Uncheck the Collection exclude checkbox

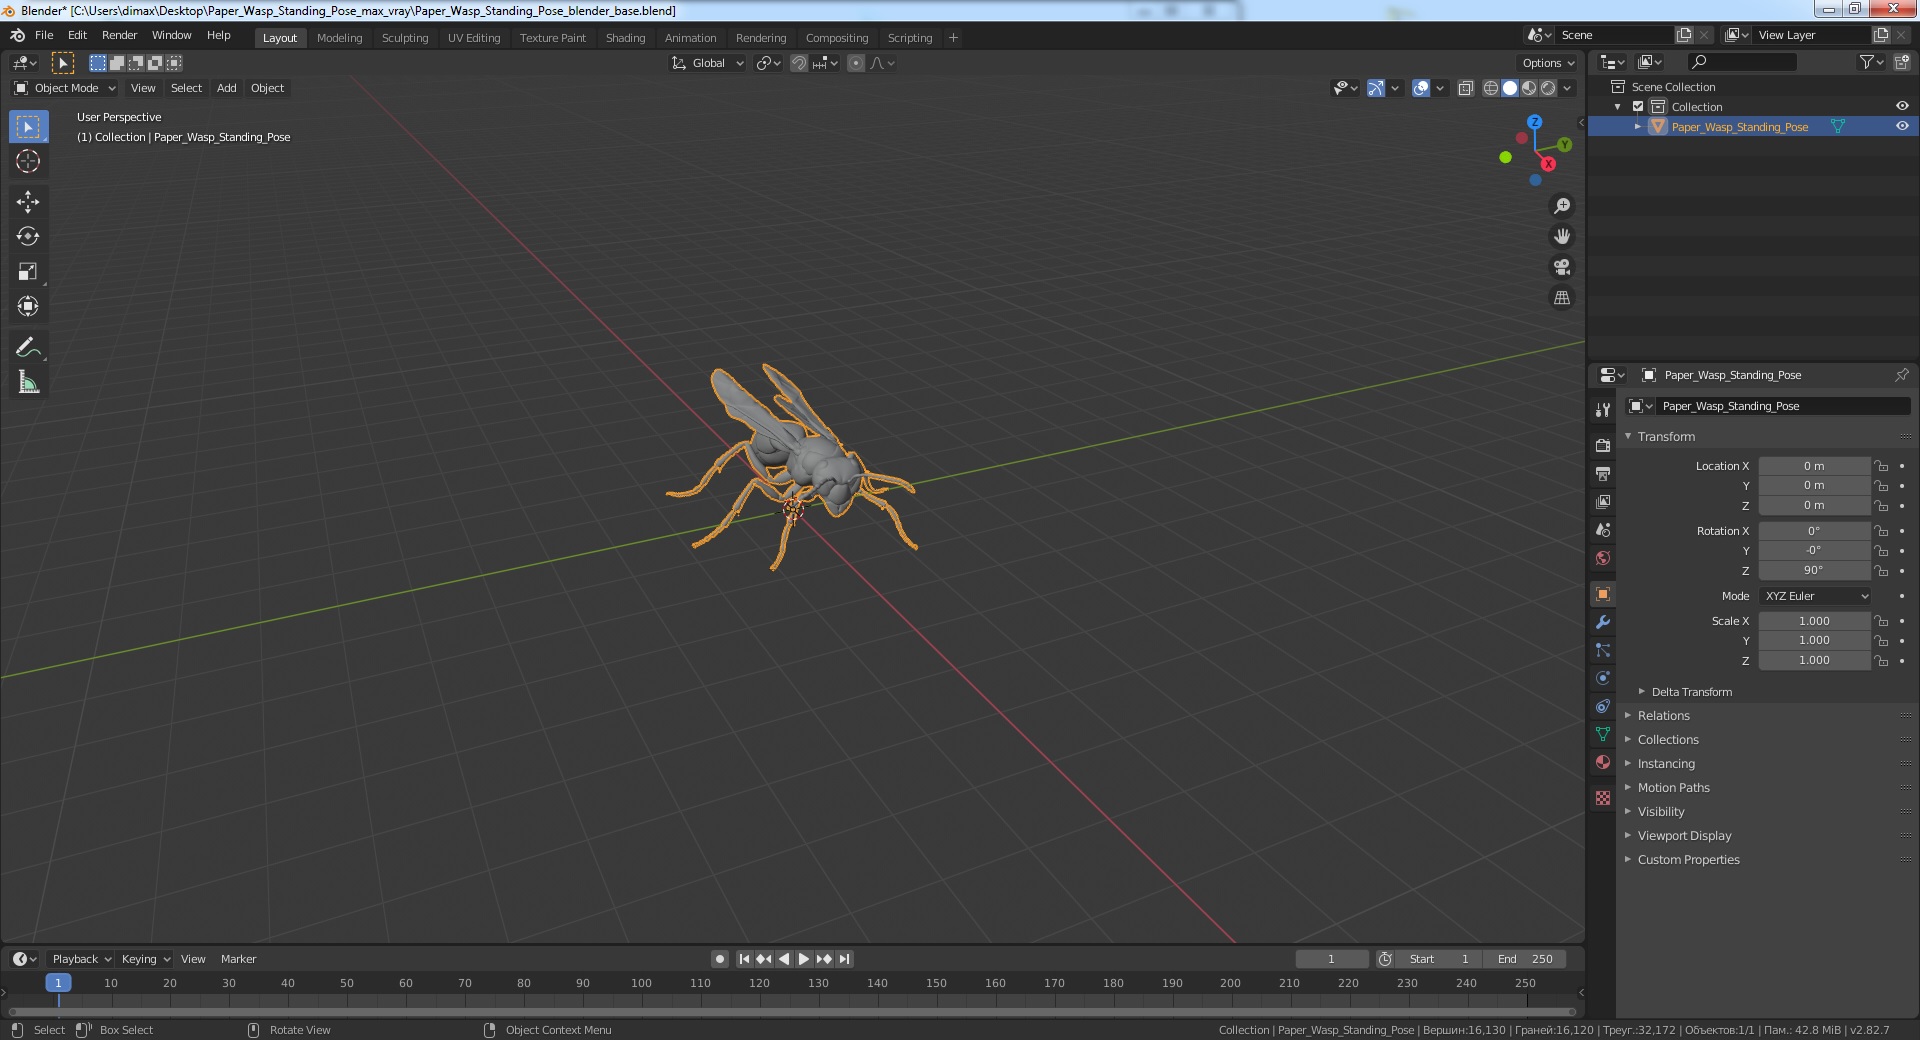[x=1638, y=107]
